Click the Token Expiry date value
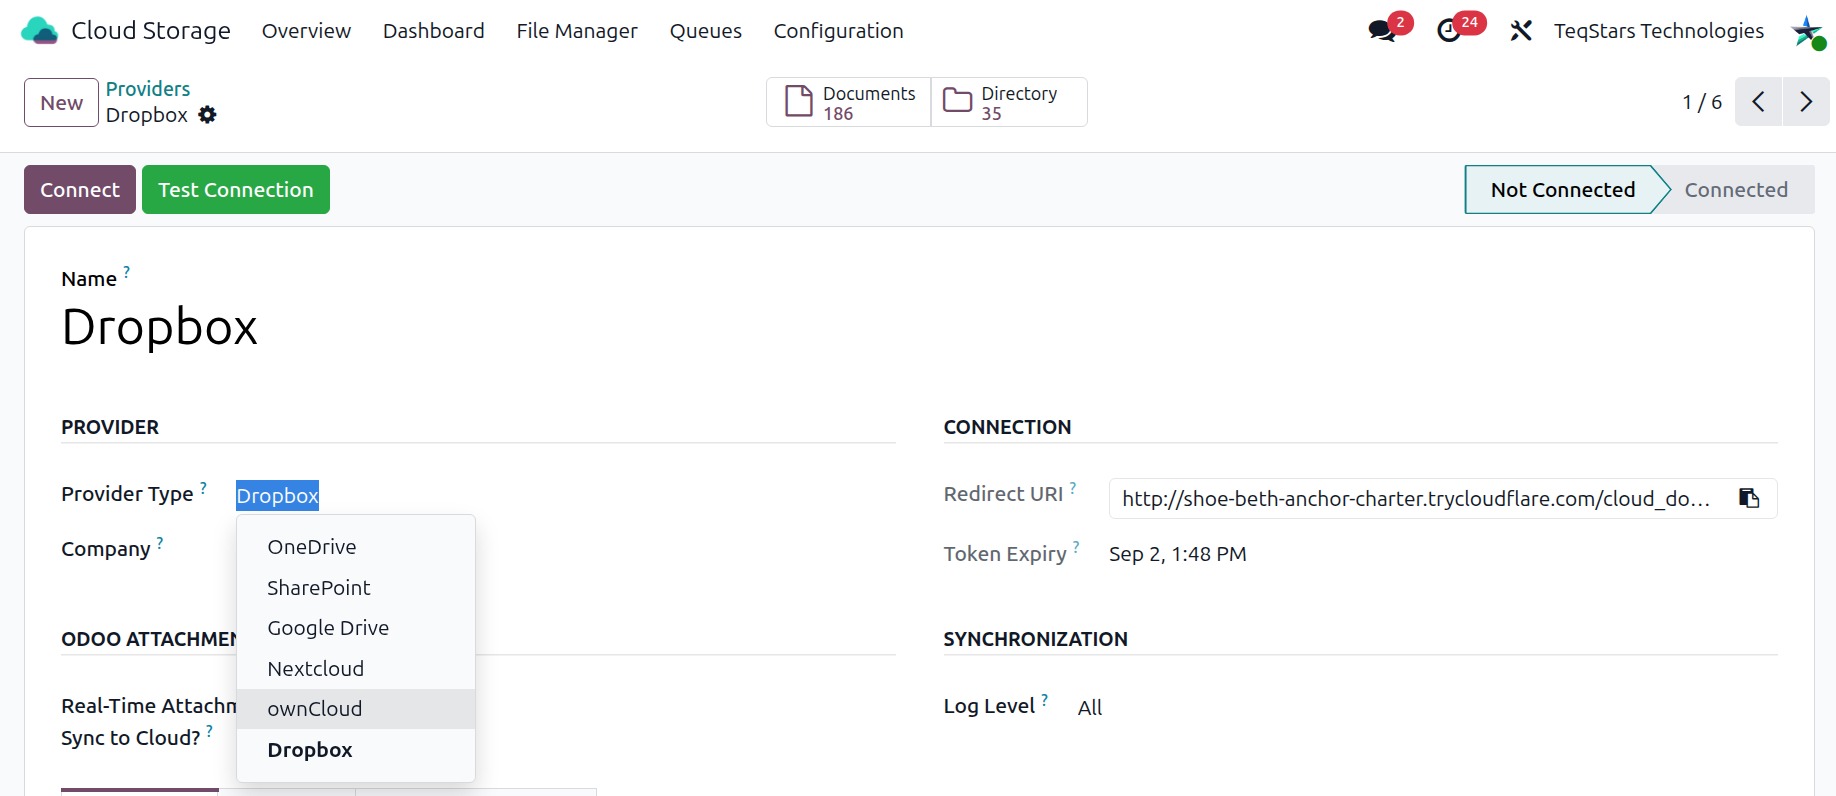Viewport: 1836px width, 796px height. [x=1178, y=554]
